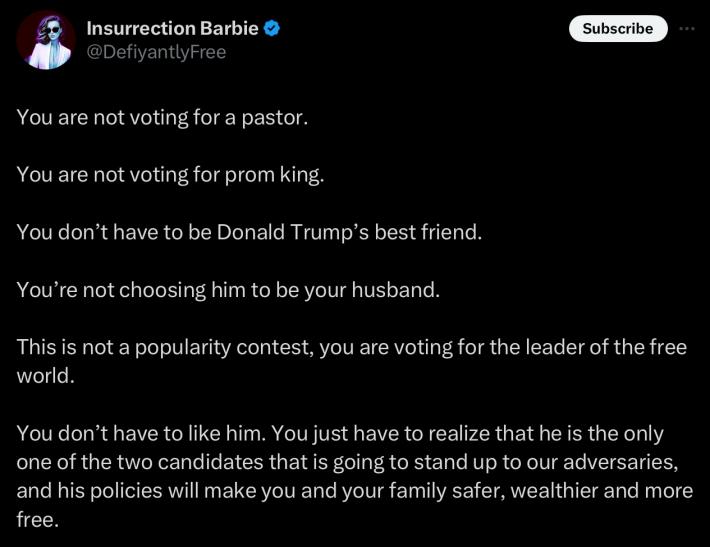Open the three-dot more options menu
710x547 pixels.
[686, 29]
